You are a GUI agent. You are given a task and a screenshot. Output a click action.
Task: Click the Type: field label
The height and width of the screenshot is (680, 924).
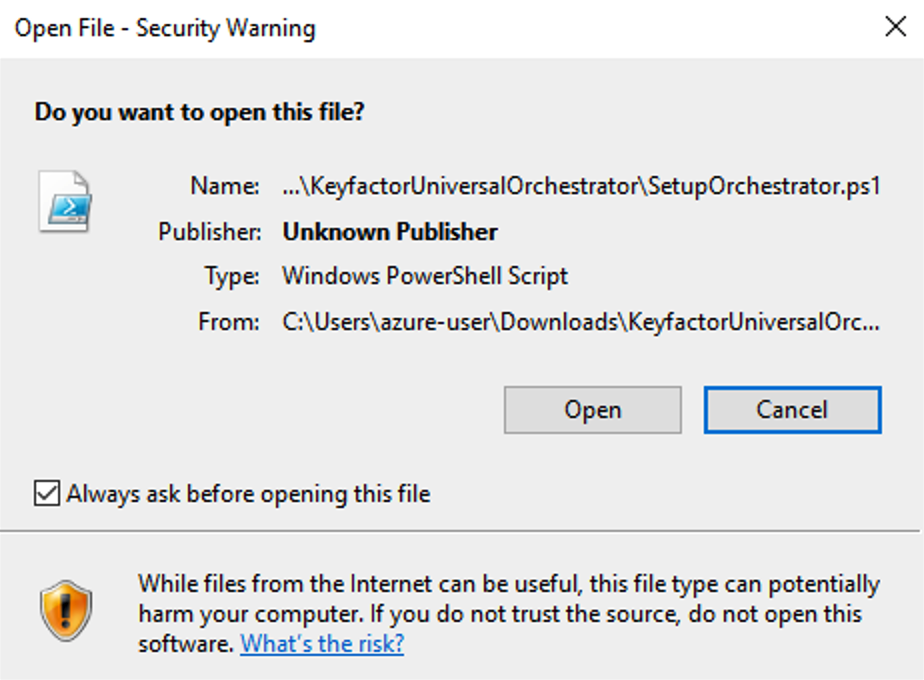pos(231,276)
